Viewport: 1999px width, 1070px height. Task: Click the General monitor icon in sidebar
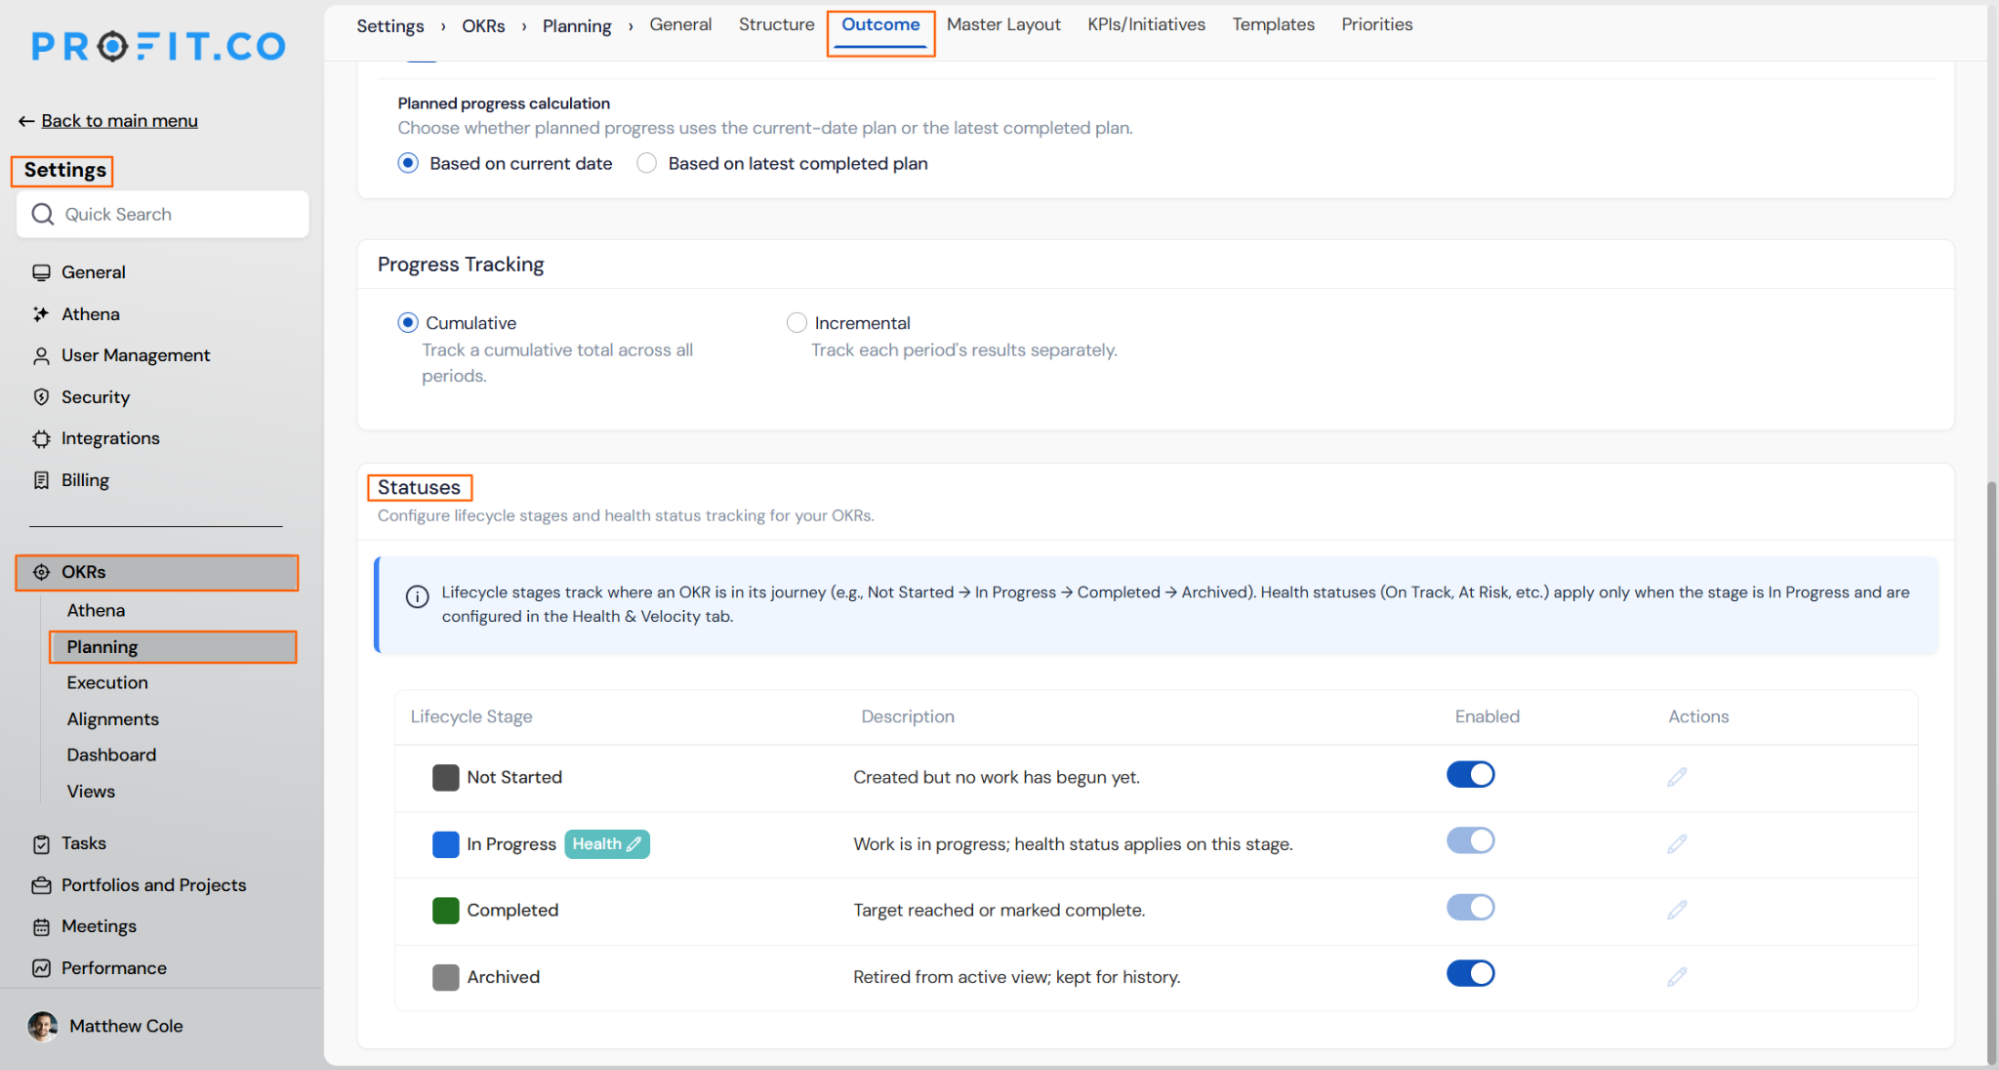[x=41, y=272]
